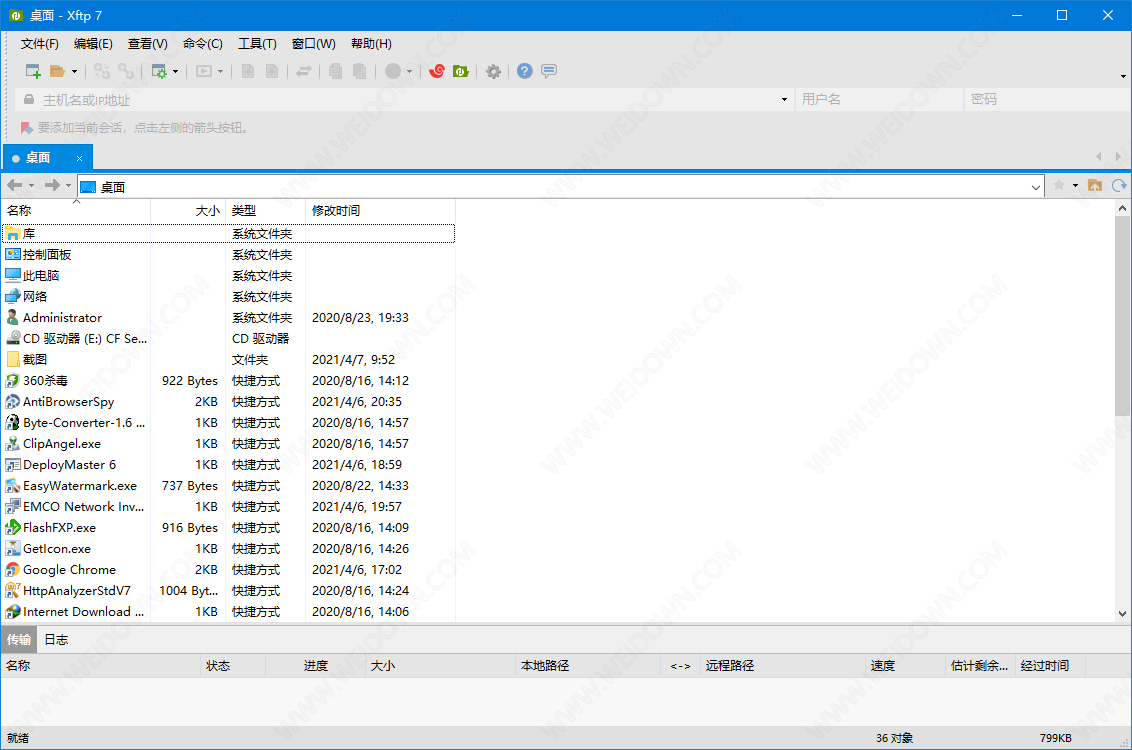1132x750 pixels.
Task: Click the green Xftp folder icon
Action: tap(461, 71)
